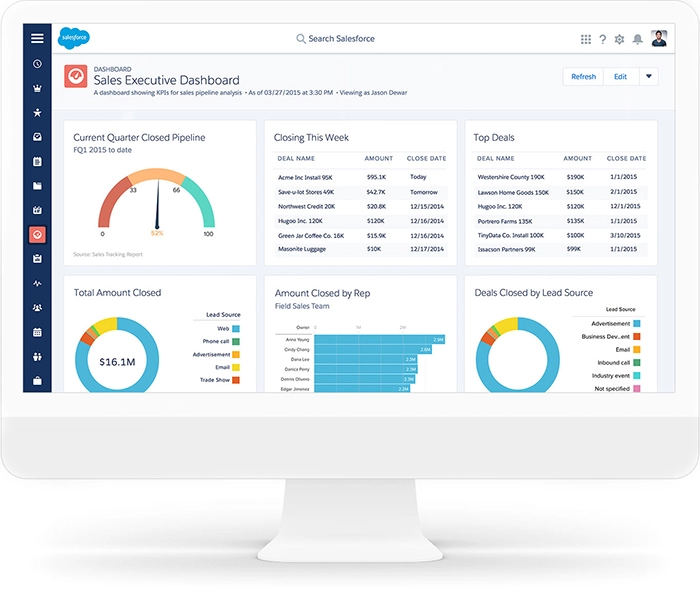The width and height of the screenshot is (700, 594).
Task: Open Green Jar Coffee Co. 16K deal
Action: click(311, 236)
